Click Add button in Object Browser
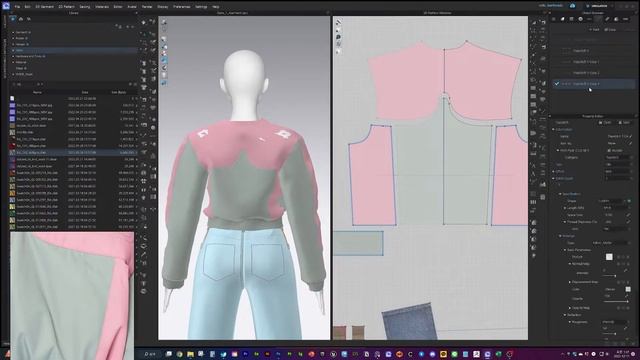Viewport: 640px width, 360px height. pyautogui.click(x=594, y=29)
